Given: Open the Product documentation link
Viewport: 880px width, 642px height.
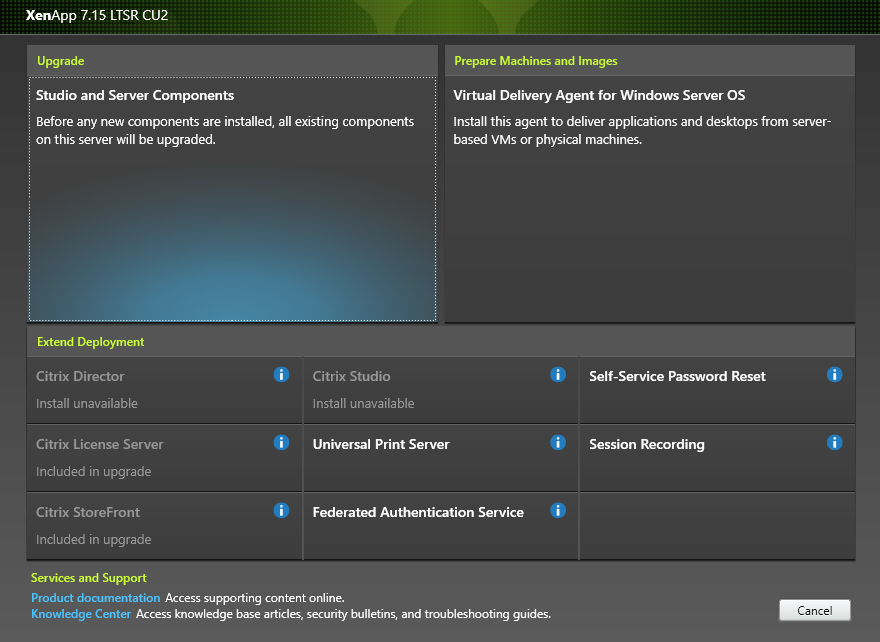Looking at the screenshot, I should pyautogui.click(x=95, y=598).
